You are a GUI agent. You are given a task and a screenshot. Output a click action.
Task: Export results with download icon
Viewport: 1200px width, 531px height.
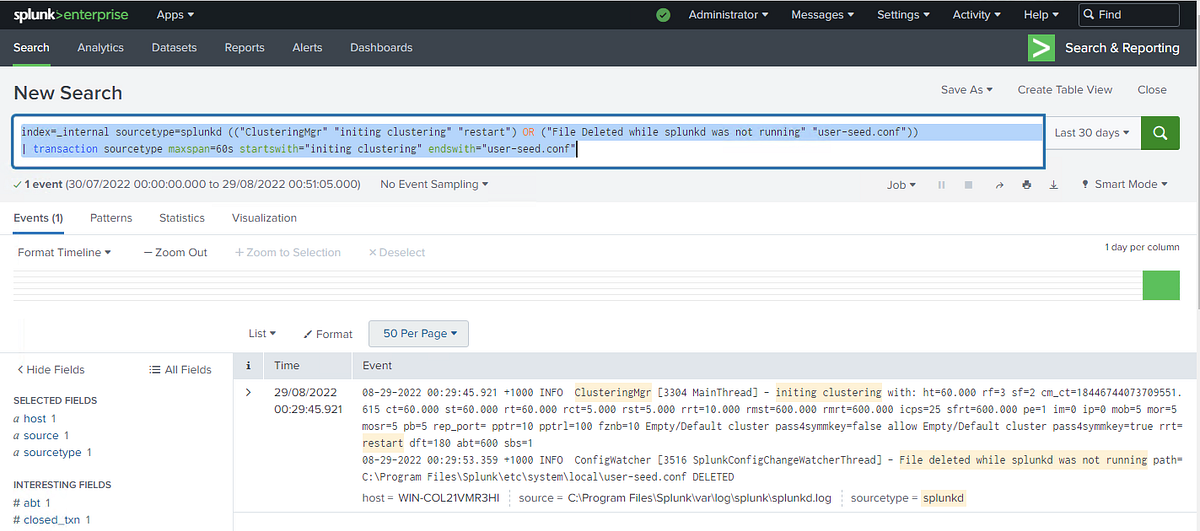1053,185
